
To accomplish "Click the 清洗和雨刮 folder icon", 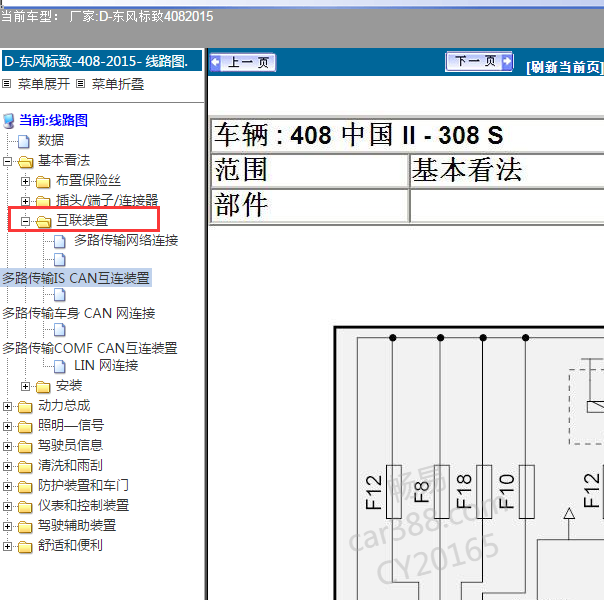I will pyautogui.click(x=25, y=466).
